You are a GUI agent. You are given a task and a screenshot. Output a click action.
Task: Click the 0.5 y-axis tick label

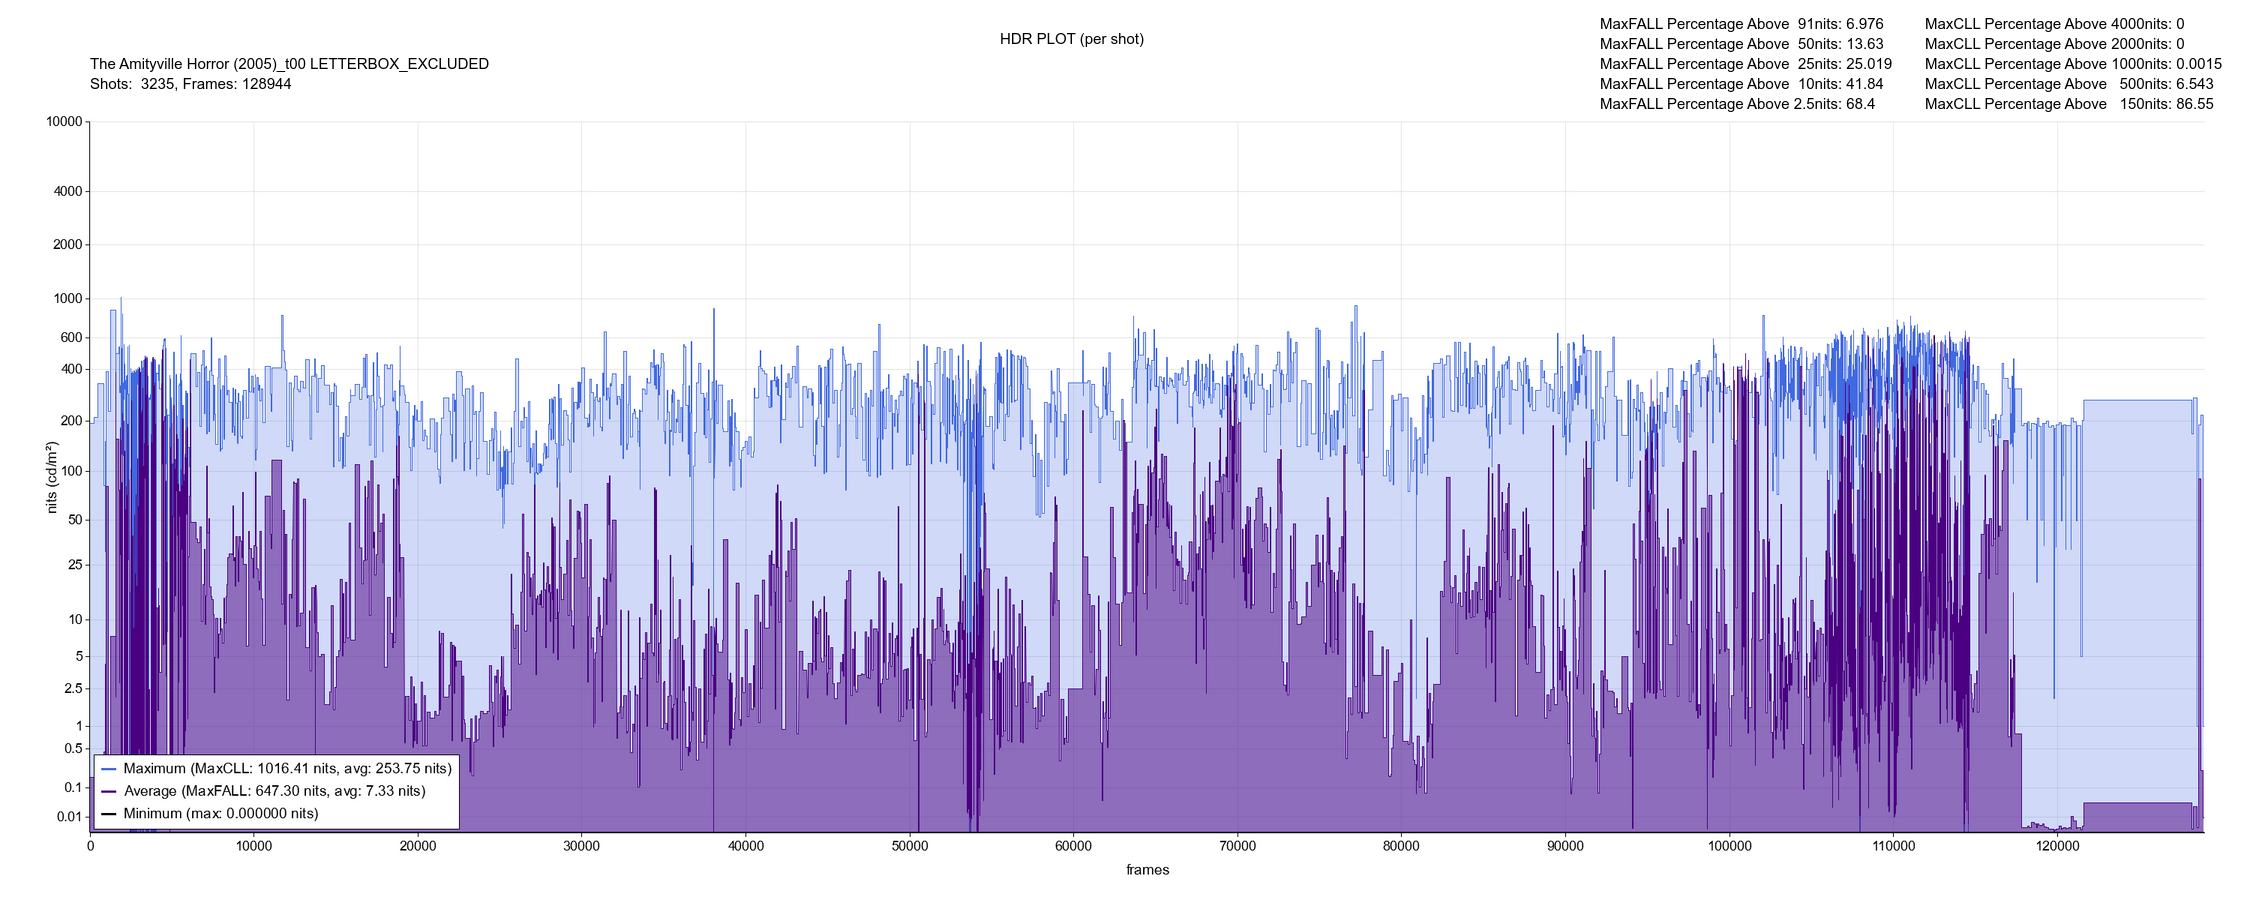pyautogui.click(x=73, y=749)
